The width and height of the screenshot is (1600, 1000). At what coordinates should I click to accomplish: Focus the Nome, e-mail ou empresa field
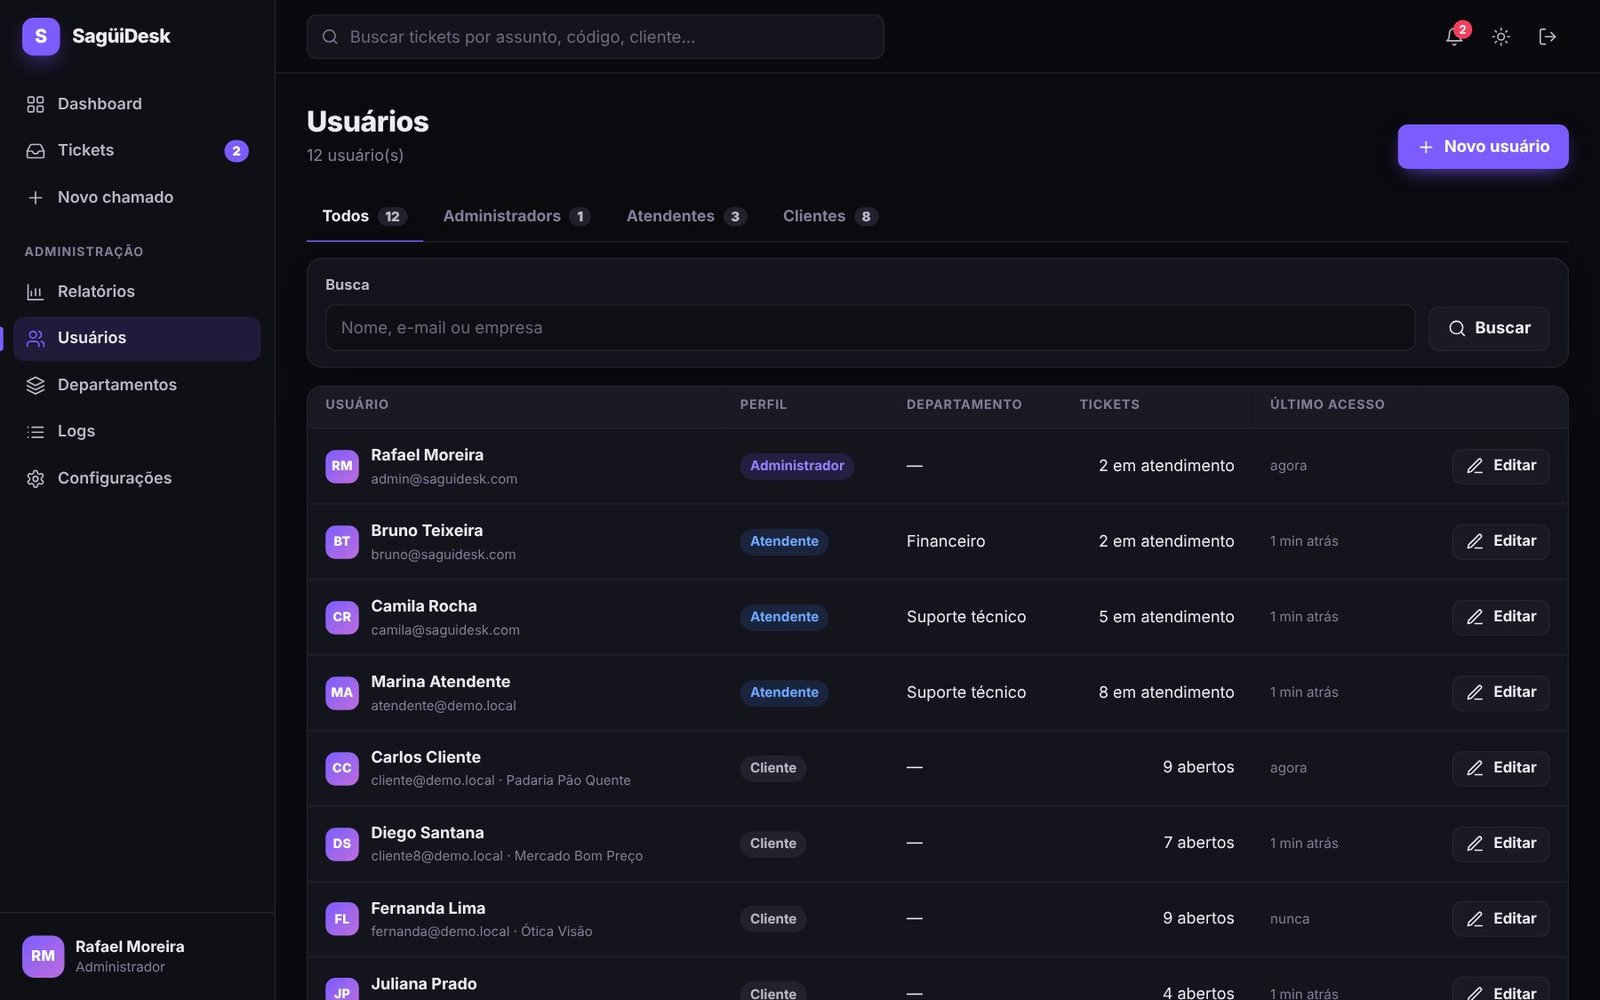(870, 328)
